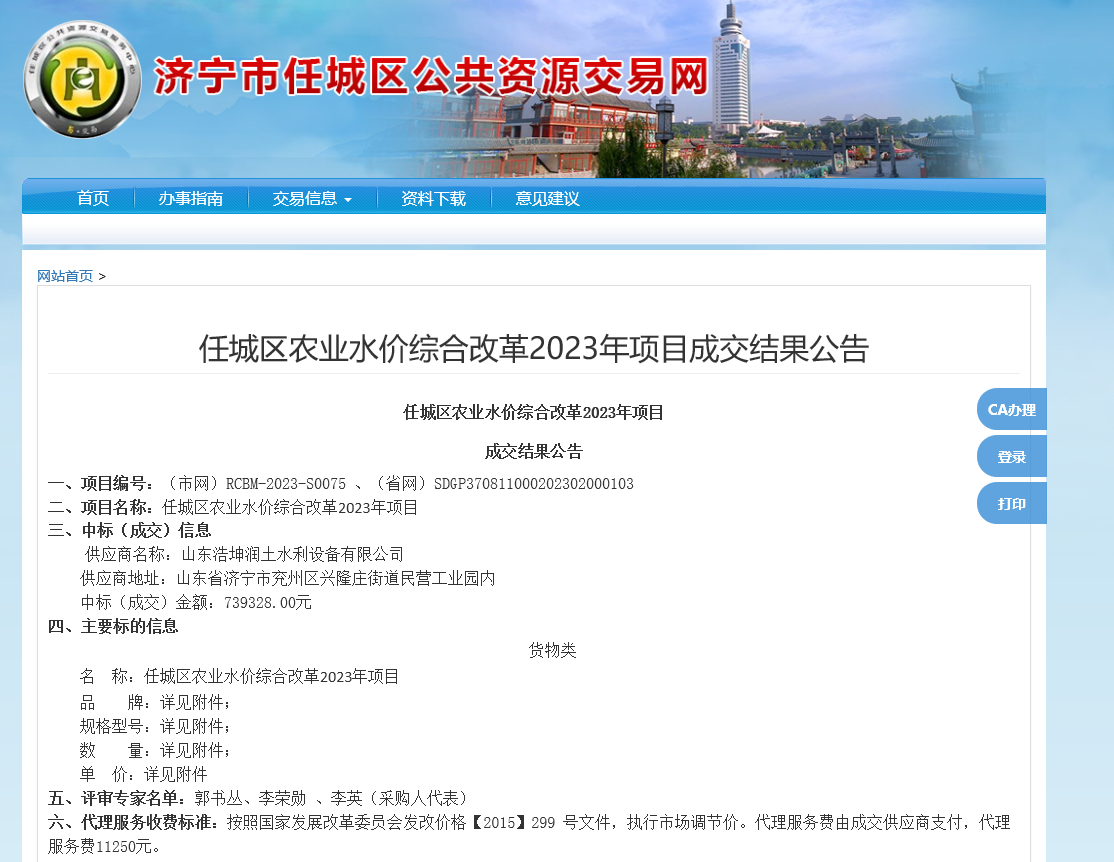Open the 办事指南 navigation item

(190, 199)
